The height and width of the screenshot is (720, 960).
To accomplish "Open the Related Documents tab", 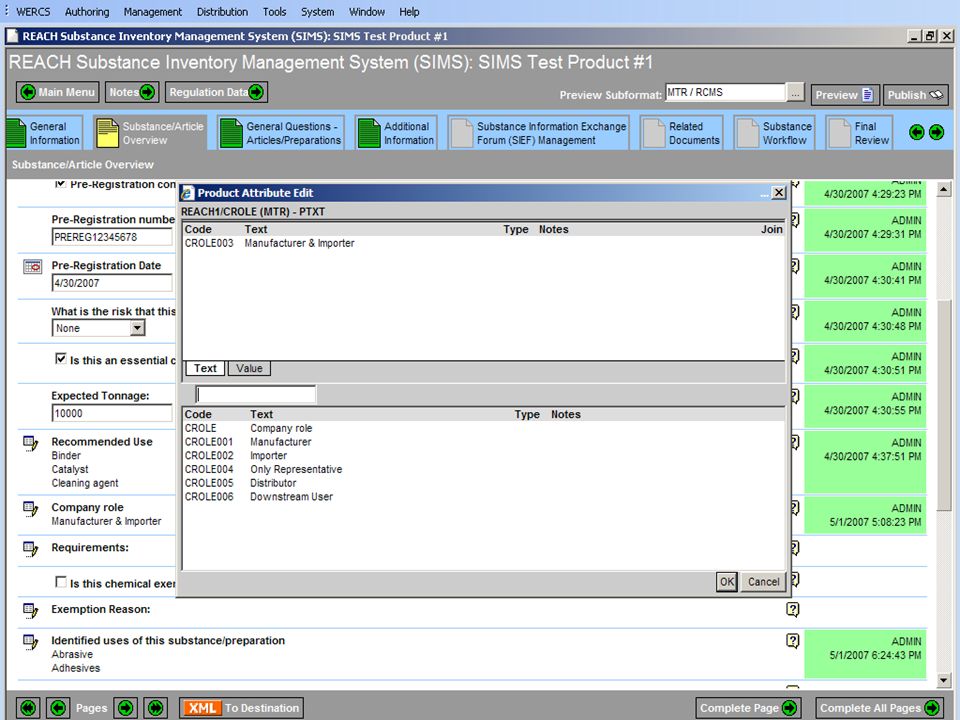I will coord(681,133).
